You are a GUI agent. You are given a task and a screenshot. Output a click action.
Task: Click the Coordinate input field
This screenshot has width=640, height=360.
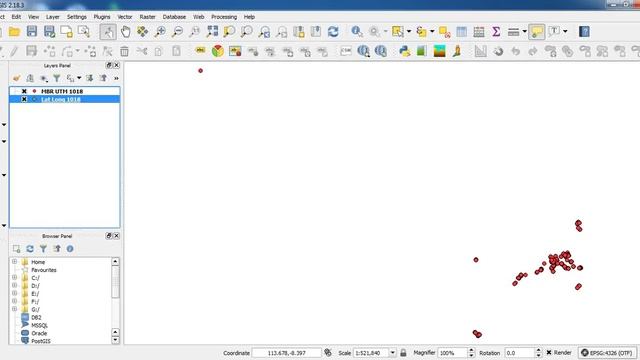(287, 353)
